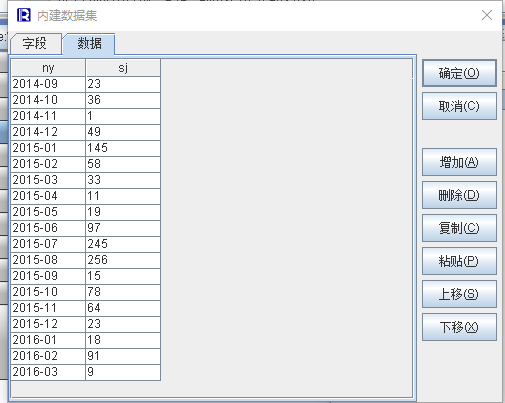This screenshot has width=505, height=403.
Task: Select sj value 9 in 2016-03 row
Action: (x=123, y=372)
